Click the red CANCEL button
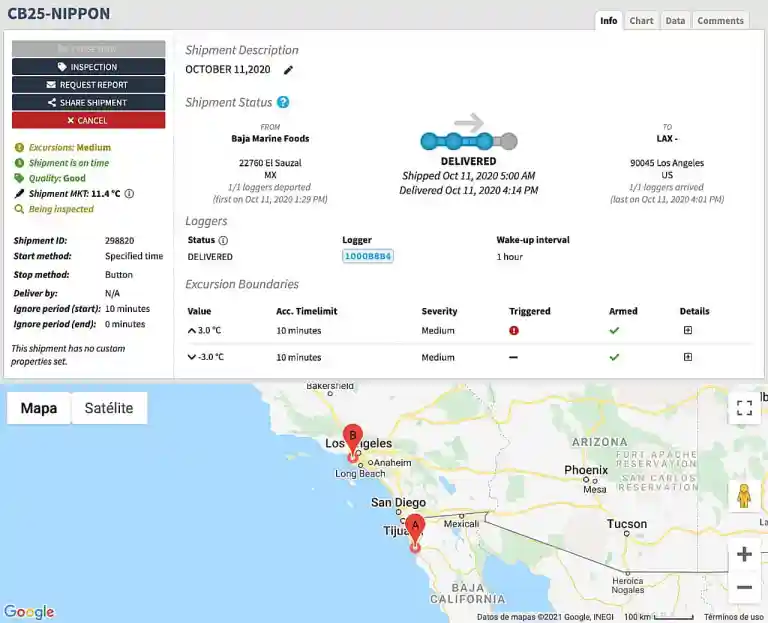Screen dimensions: 768x623 pyautogui.click(x=89, y=120)
